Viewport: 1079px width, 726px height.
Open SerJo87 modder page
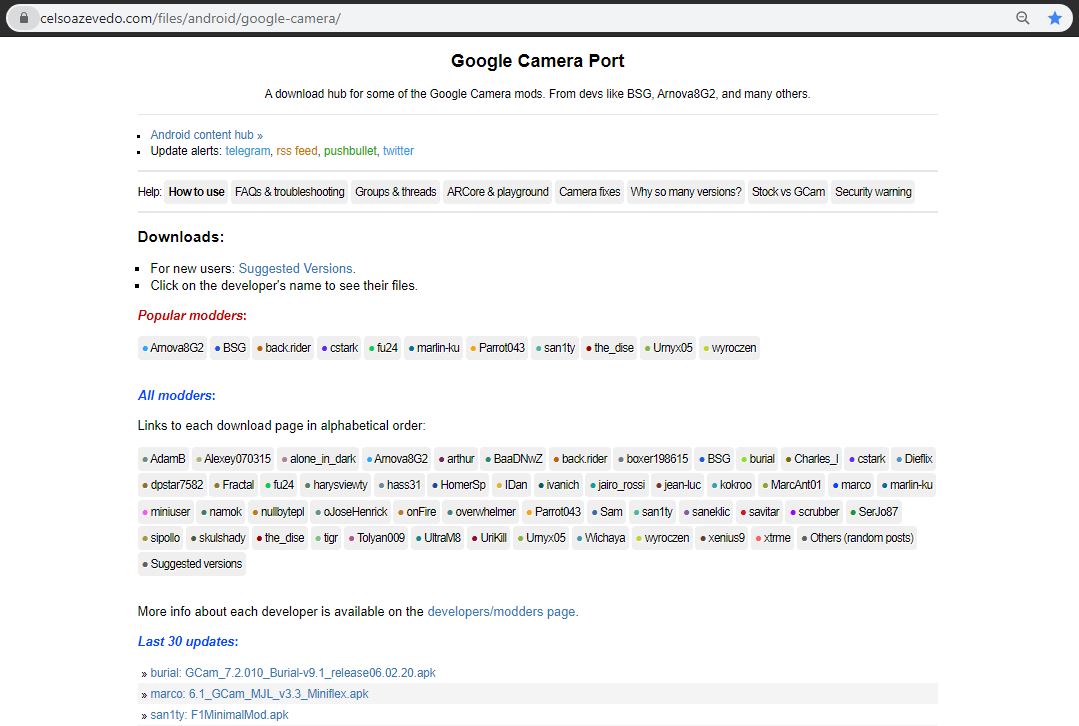[x=874, y=512]
